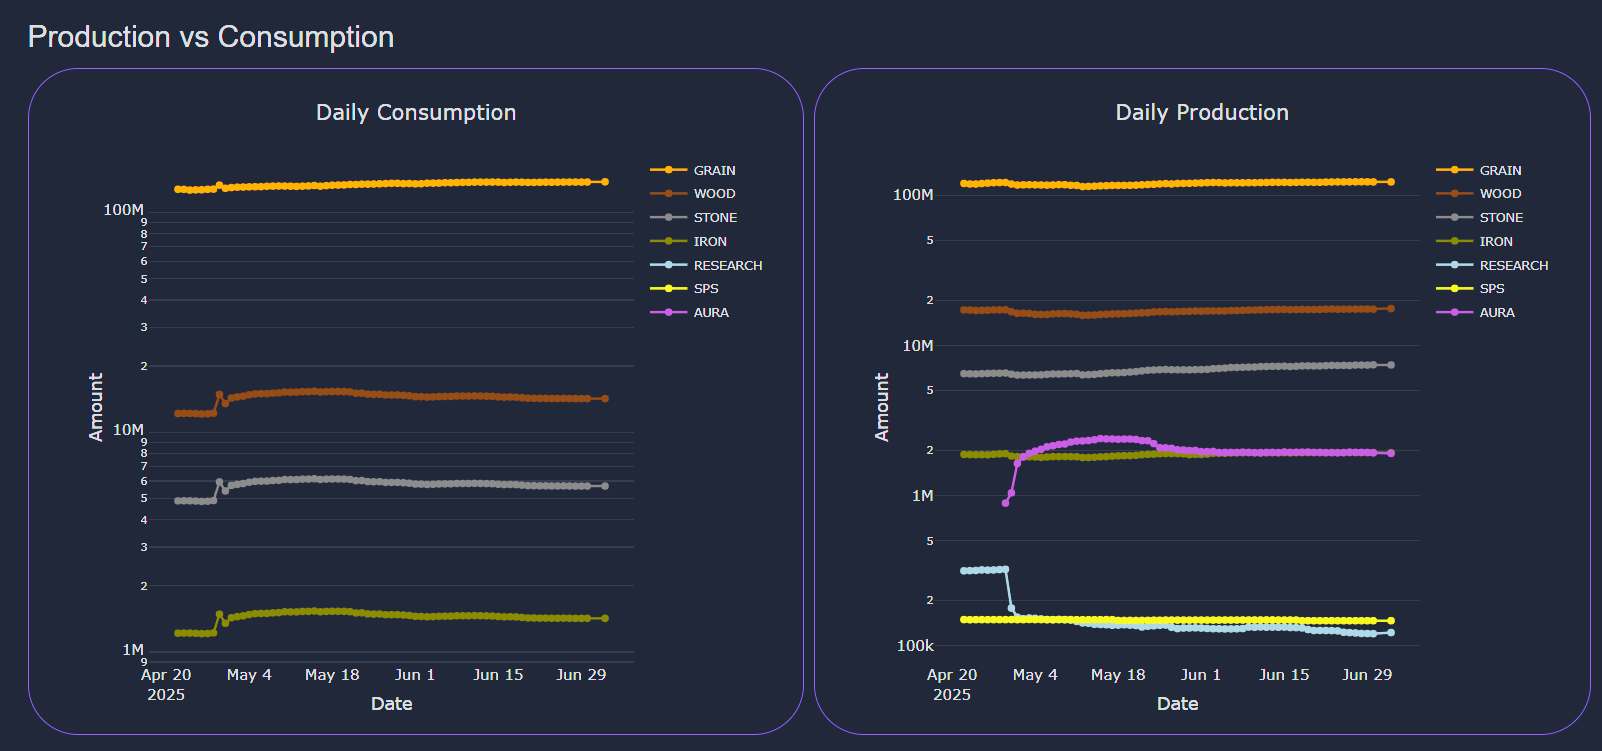Click Amount axis title in Consumption chart
Image resolution: width=1602 pixels, height=751 pixels.
click(x=96, y=407)
